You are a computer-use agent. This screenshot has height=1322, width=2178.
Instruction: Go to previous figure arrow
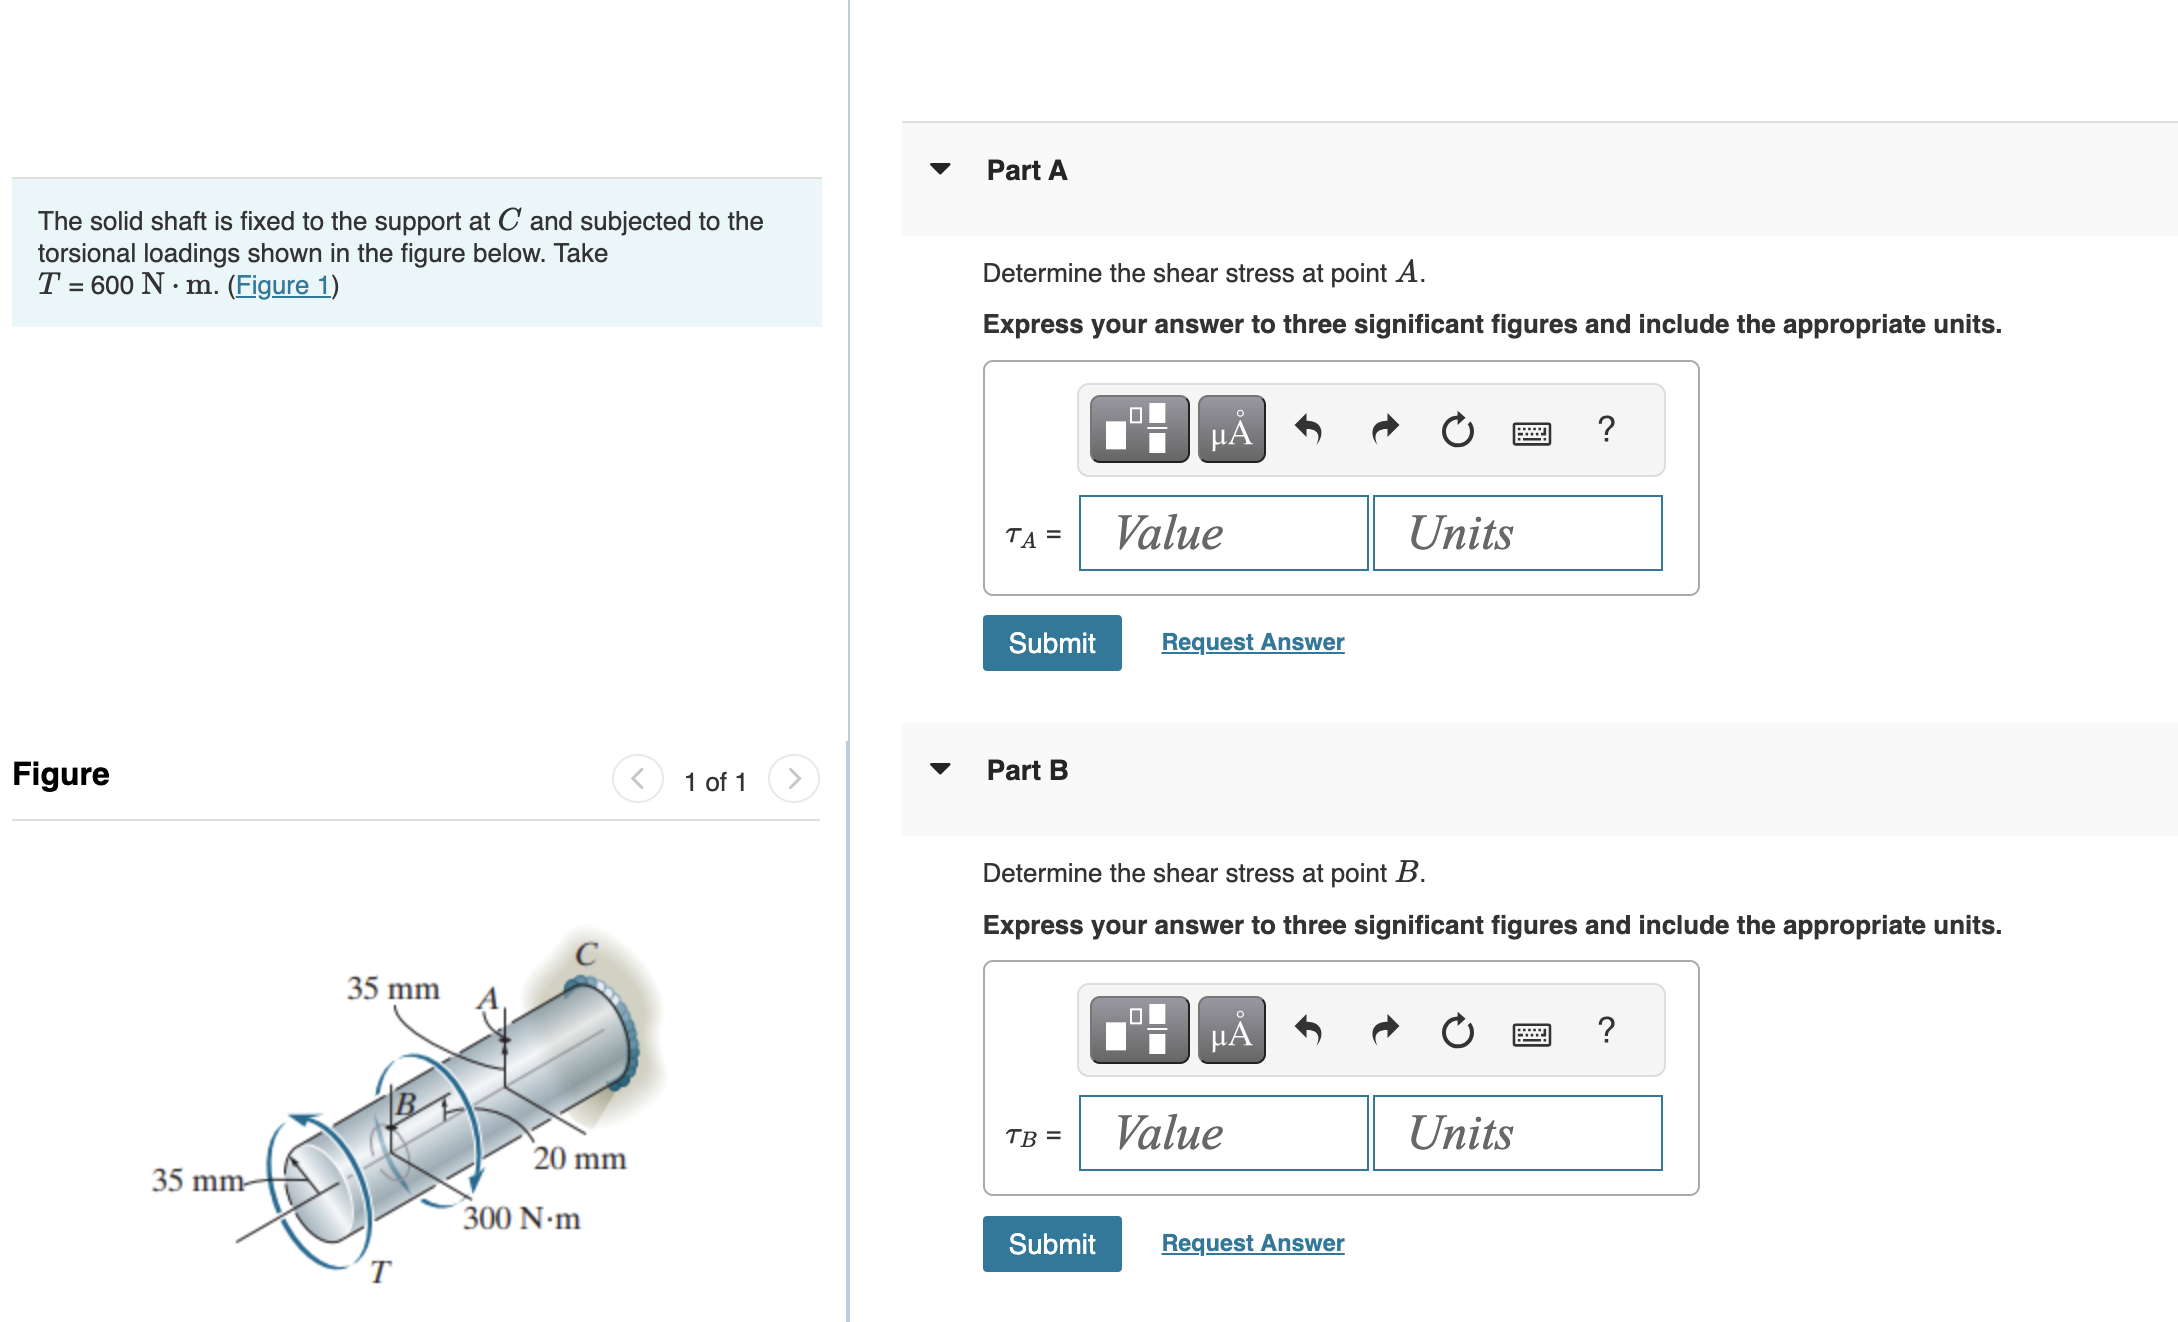tap(637, 778)
